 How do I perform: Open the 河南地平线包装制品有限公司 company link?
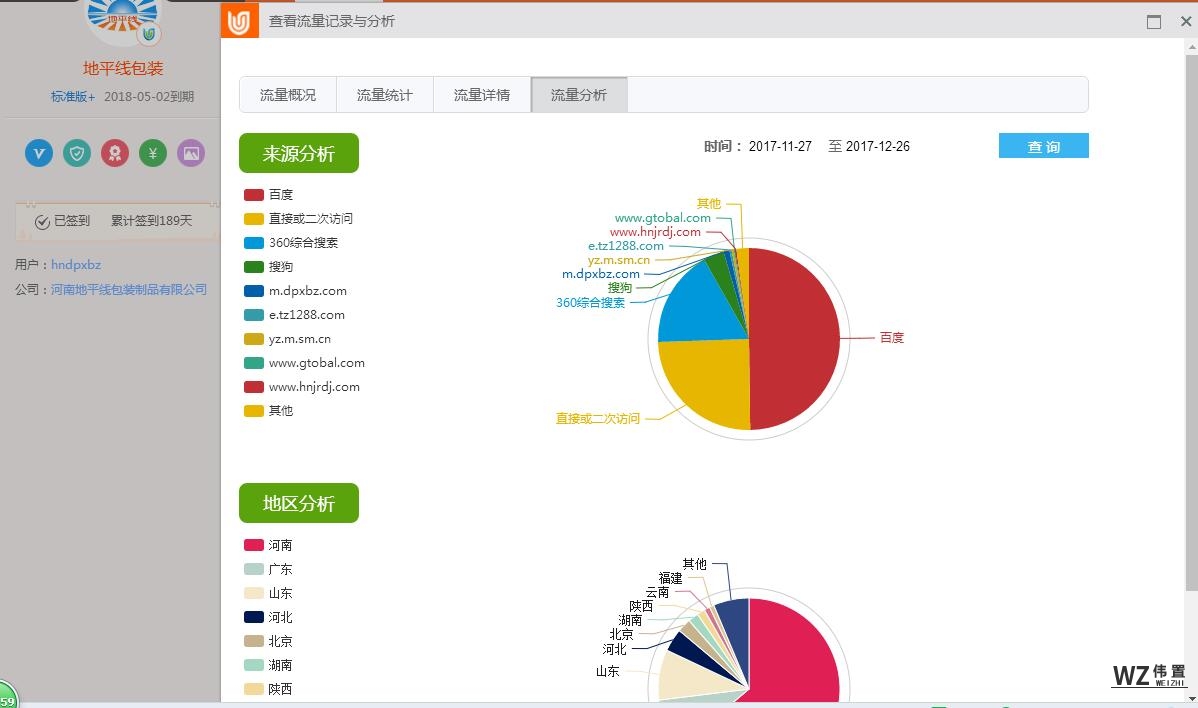(x=129, y=289)
